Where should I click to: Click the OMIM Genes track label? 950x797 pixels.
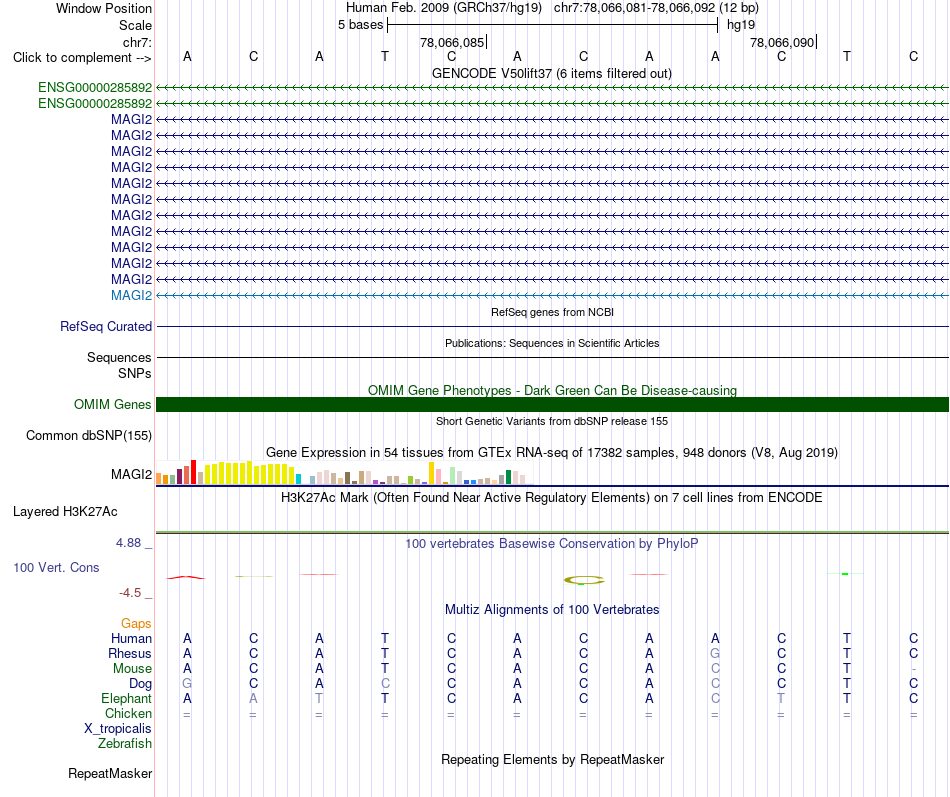tap(113, 404)
